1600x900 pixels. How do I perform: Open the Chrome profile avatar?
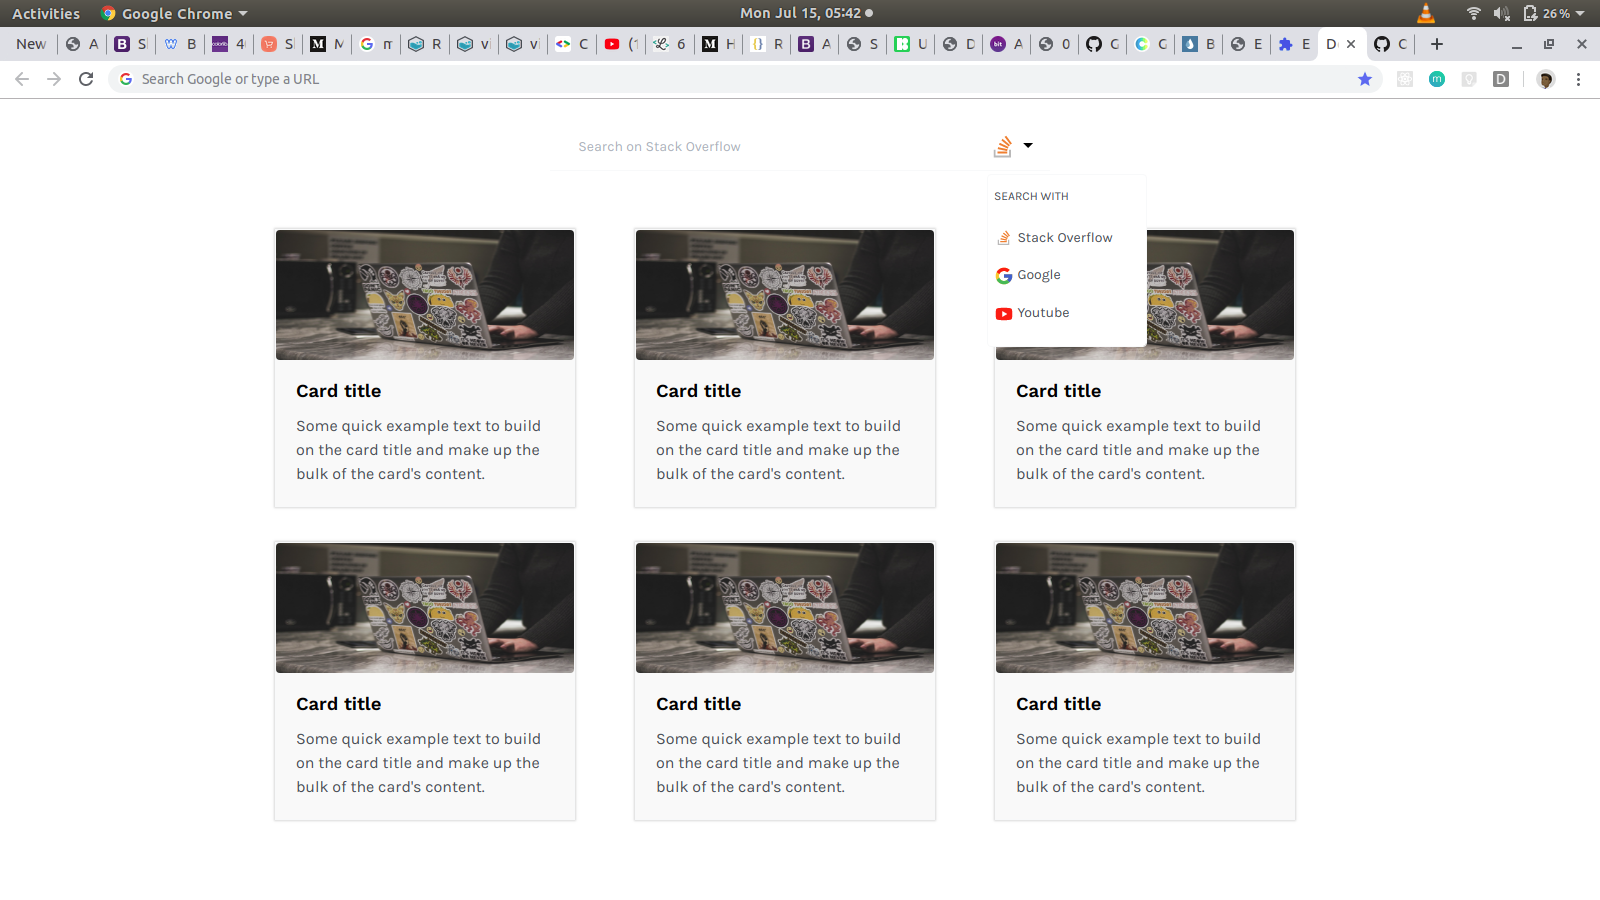(x=1546, y=79)
